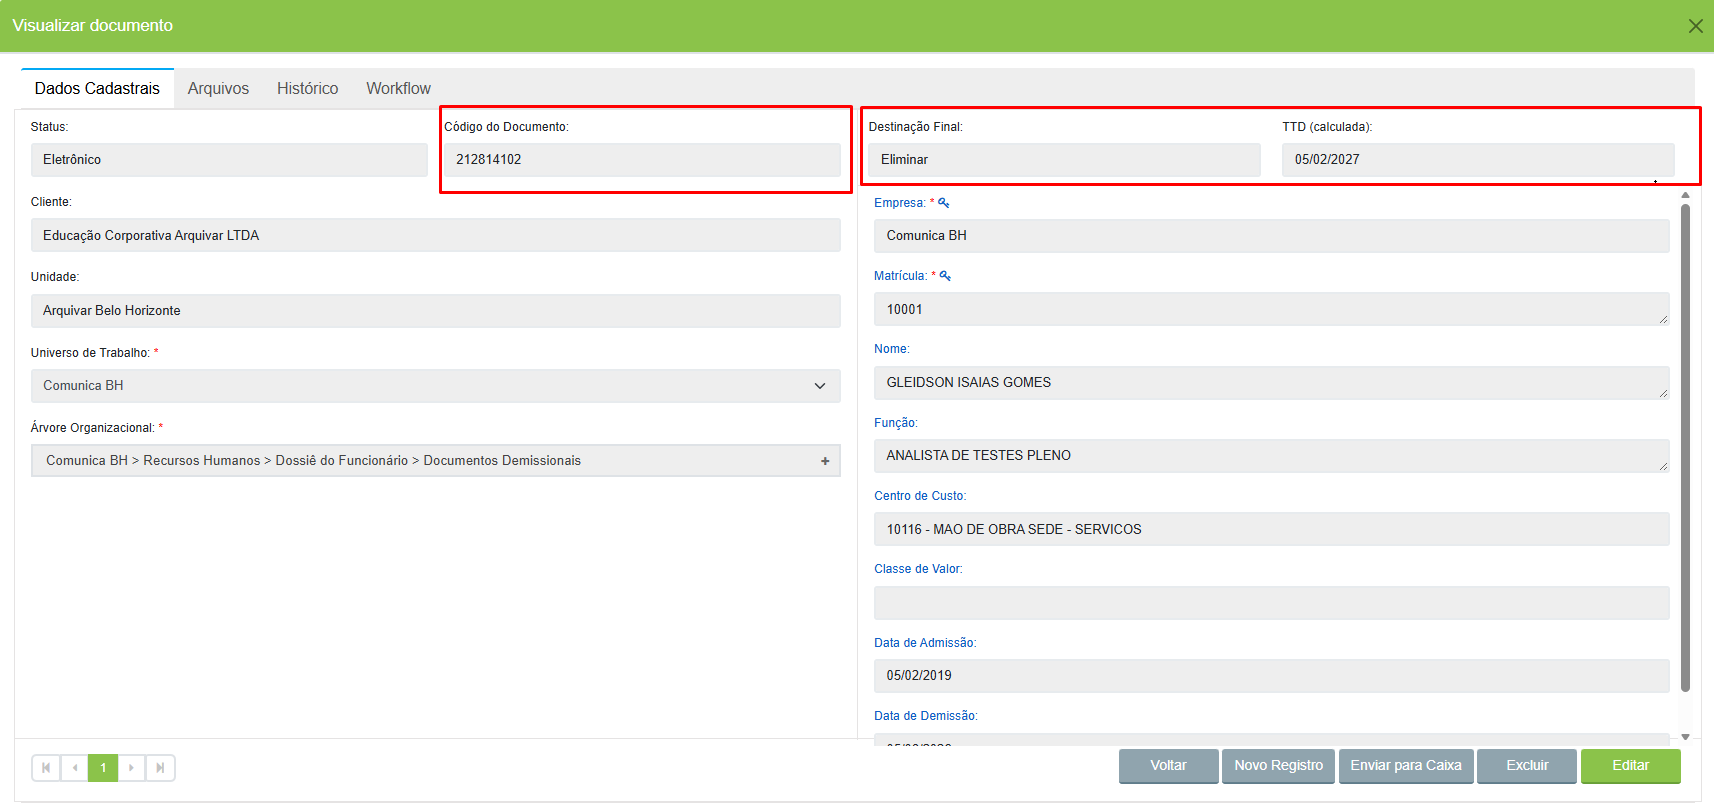The width and height of the screenshot is (1714, 812).
Task: Expand Árvore Organizacional with plus icon
Action: 825,461
